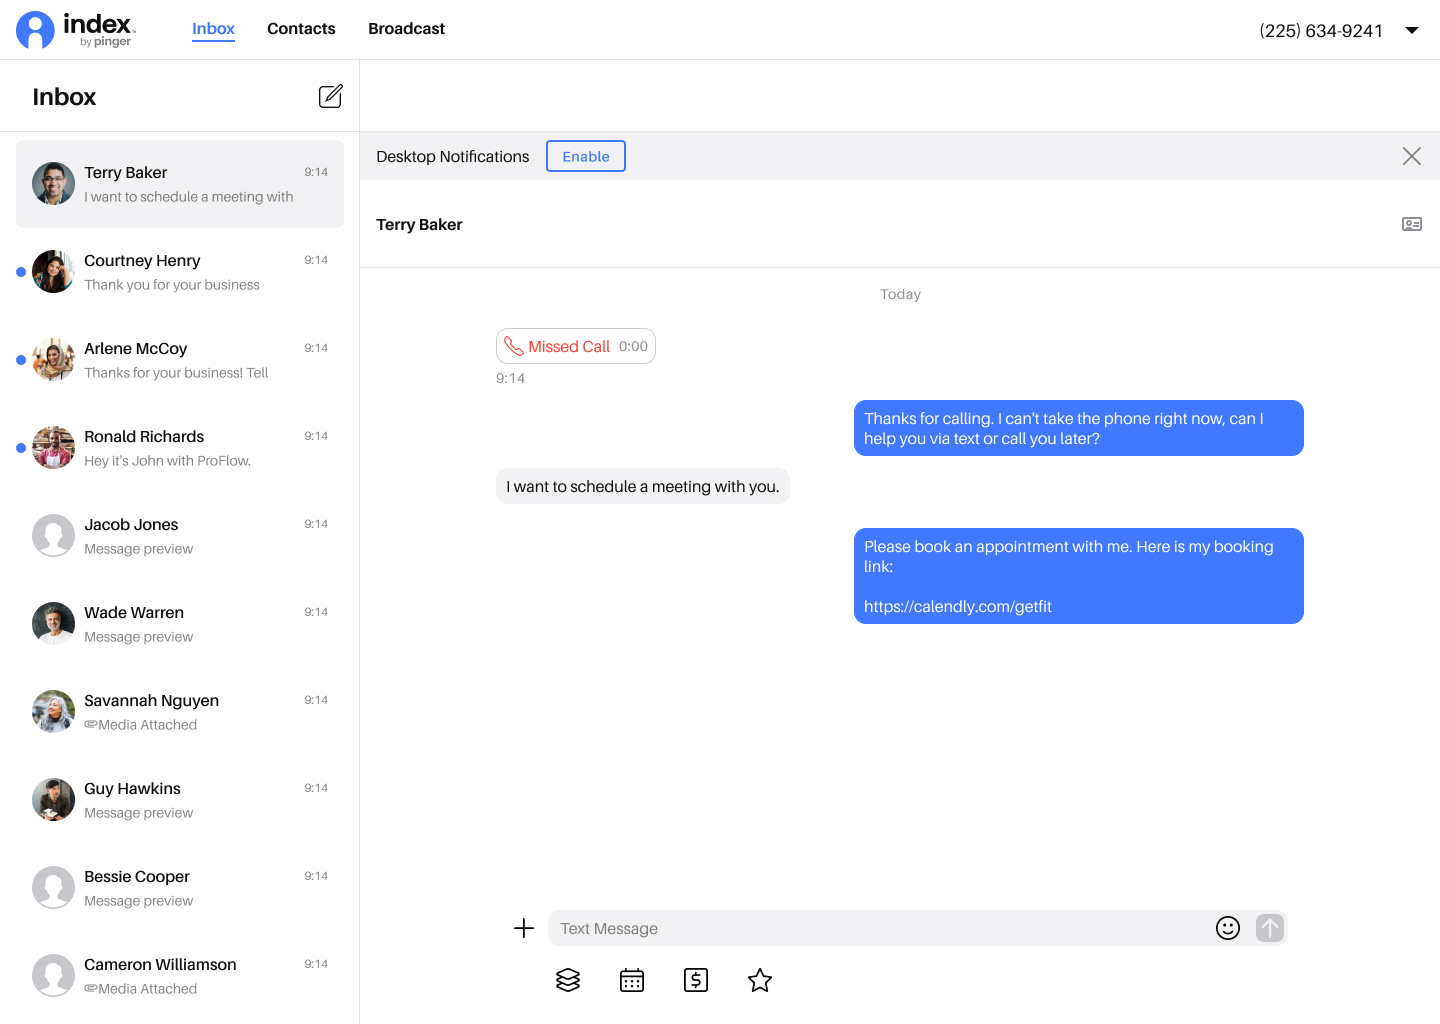The width and height of the screenshot is (1440, 1024).
Task: Open conversation with Cameron Williamson
Action: point(180,976)
